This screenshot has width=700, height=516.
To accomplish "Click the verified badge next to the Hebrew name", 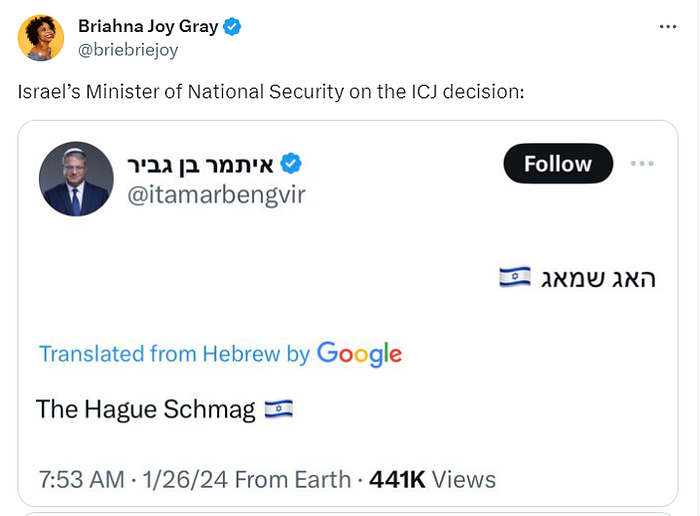I will click(291, 163).
